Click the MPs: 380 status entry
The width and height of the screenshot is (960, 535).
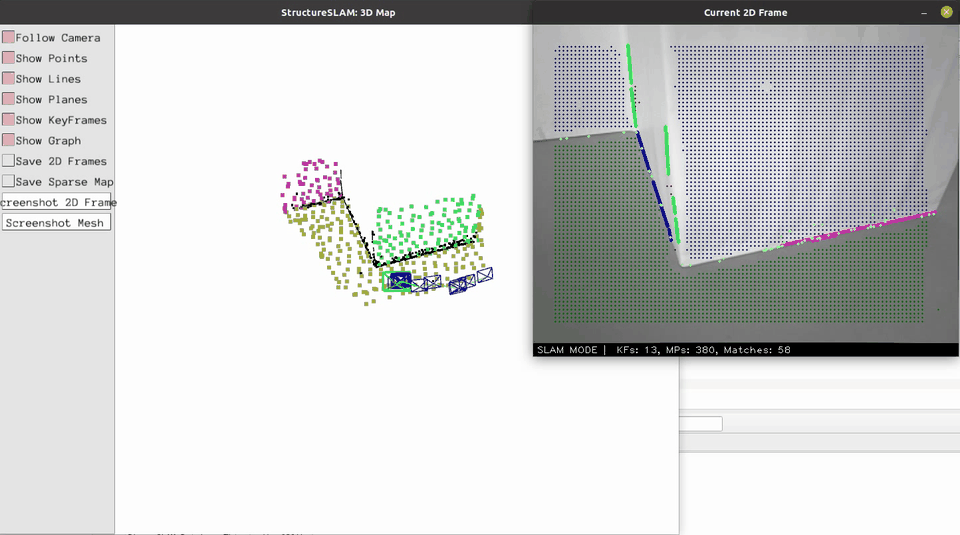tap(691, 350)
